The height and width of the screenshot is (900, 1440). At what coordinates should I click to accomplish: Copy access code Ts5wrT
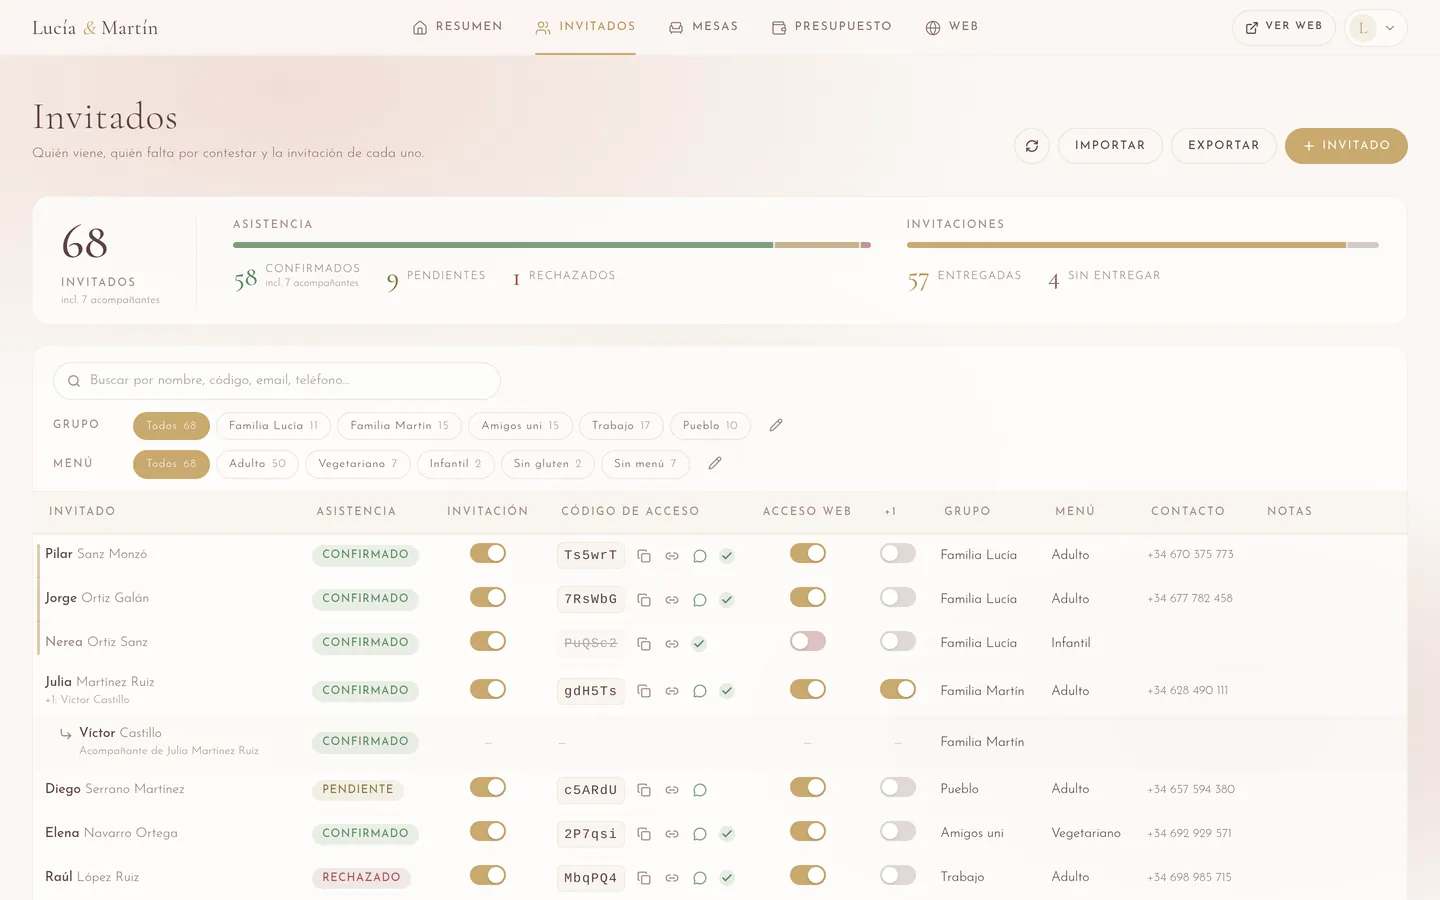pyautogui.click(x=644, y=556)
